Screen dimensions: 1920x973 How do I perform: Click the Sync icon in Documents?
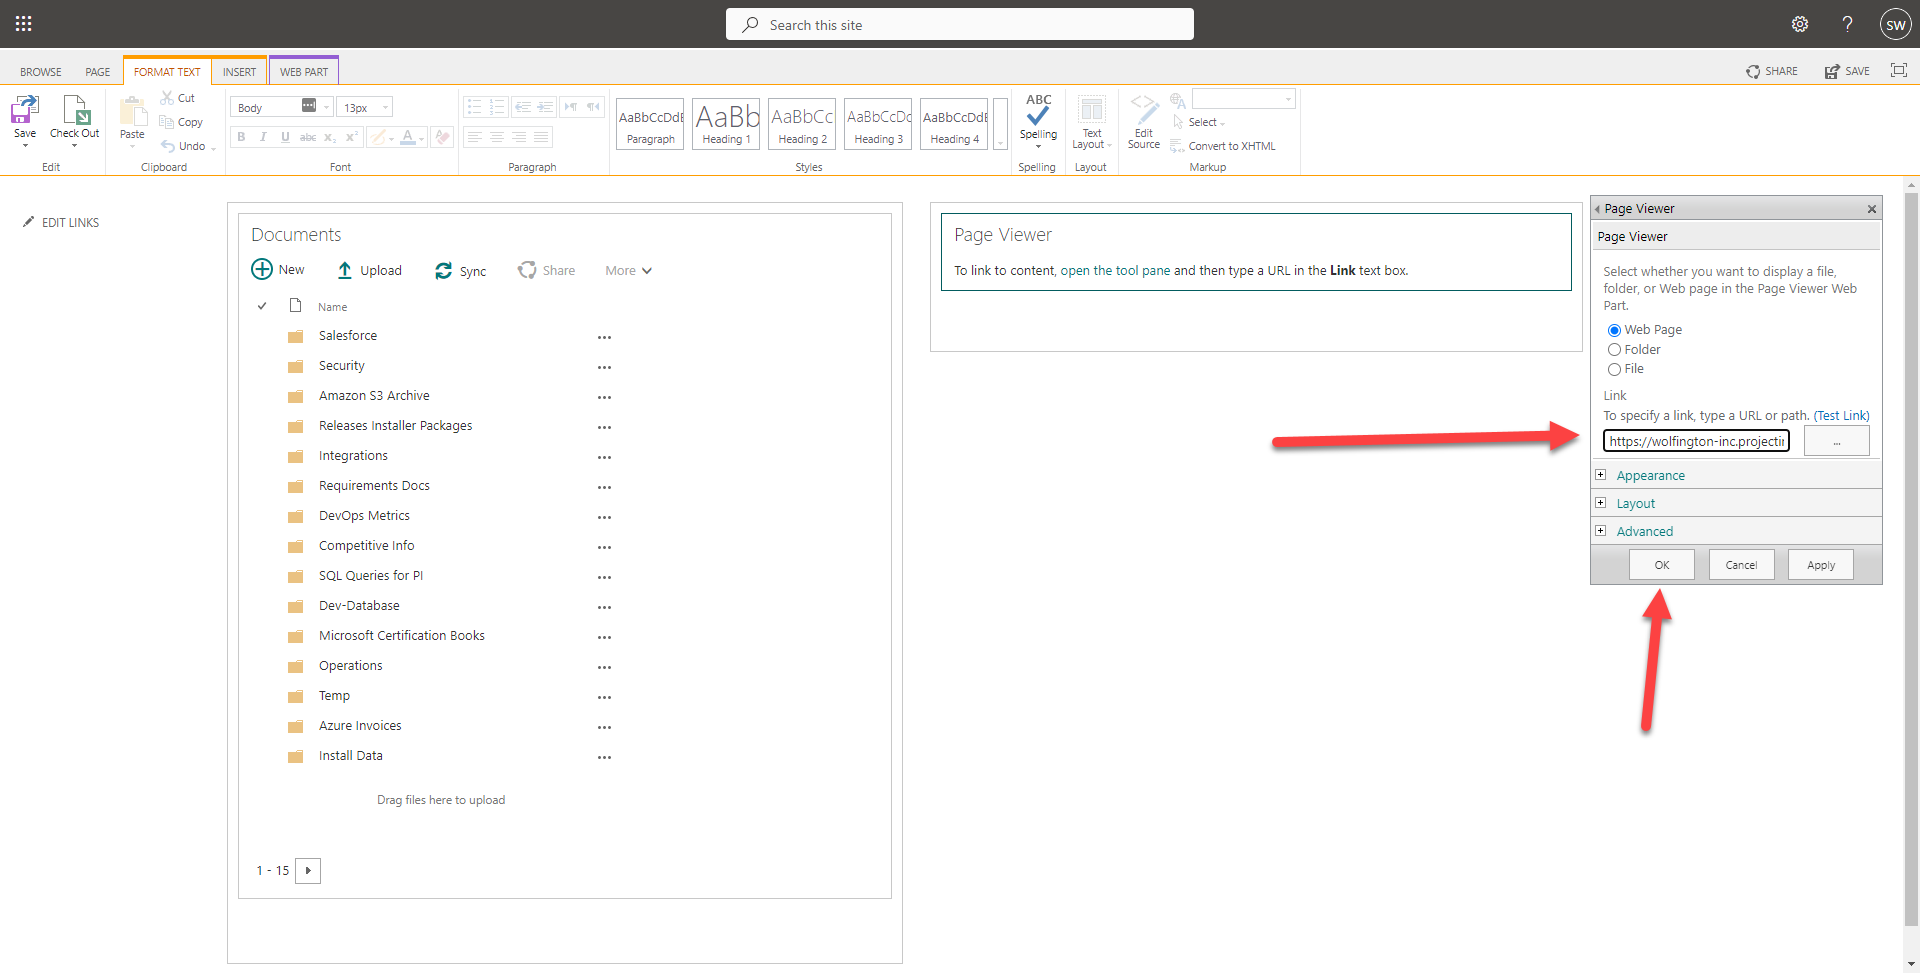(443, 271)
